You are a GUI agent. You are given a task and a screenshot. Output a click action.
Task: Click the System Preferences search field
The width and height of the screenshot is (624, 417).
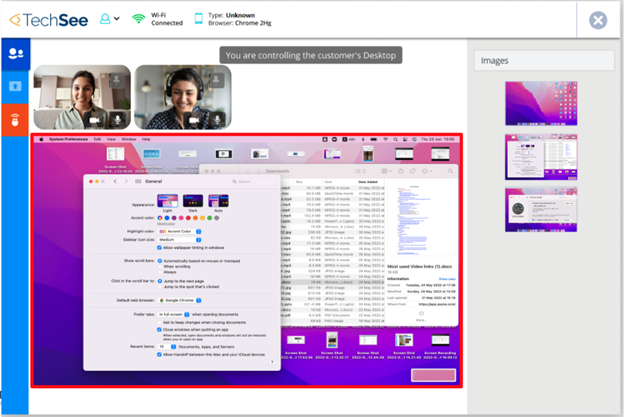click(x=254, y=181)
